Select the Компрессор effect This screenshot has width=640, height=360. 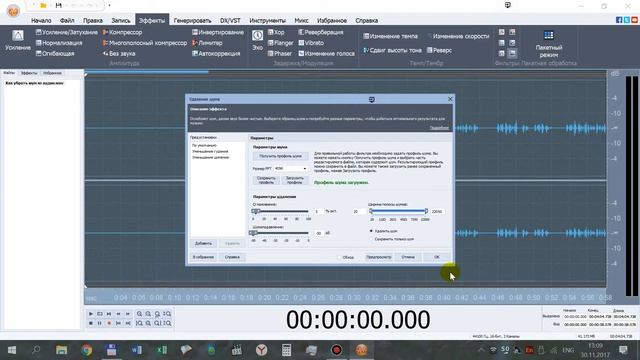click(122, 32)
